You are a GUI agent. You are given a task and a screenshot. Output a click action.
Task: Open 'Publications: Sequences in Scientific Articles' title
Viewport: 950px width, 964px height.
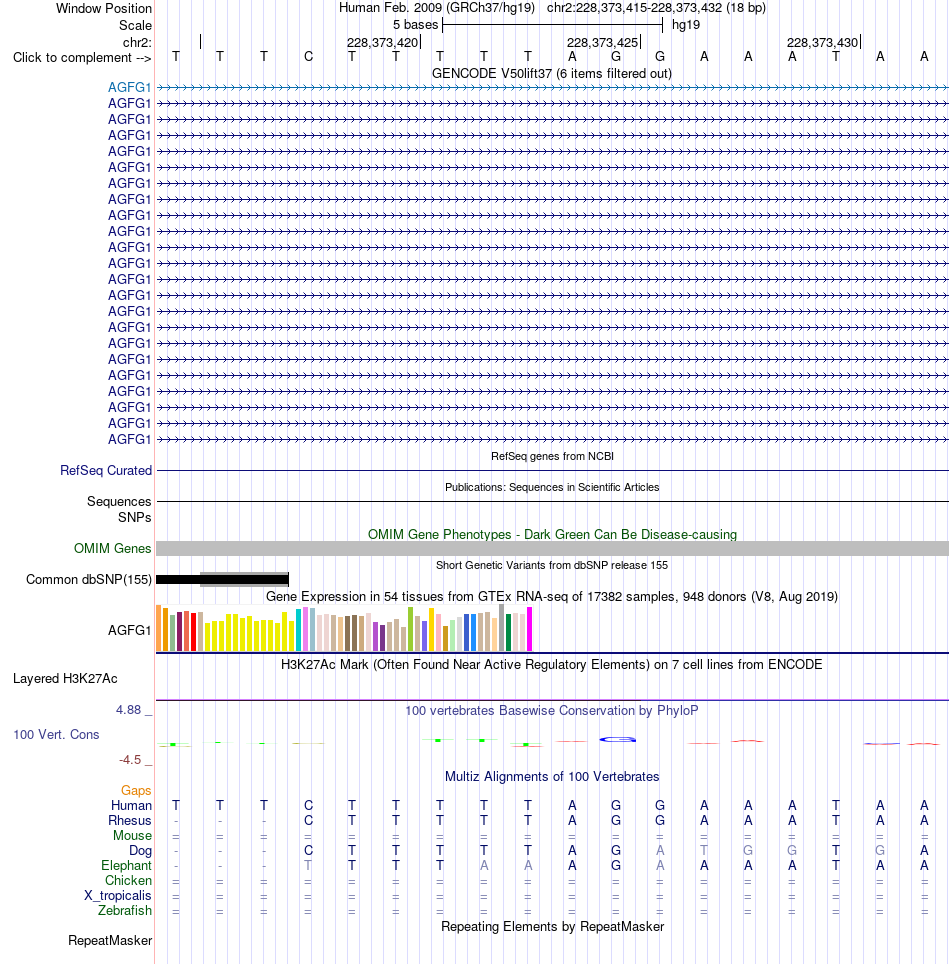coord(552,487)
